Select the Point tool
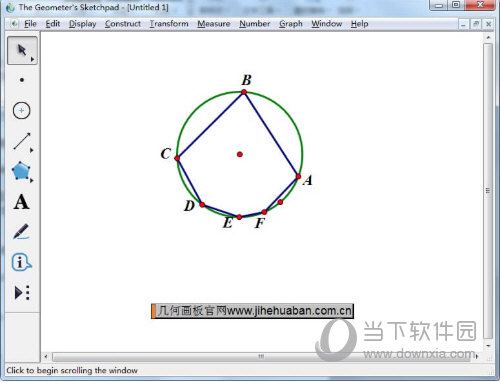 (22, 80)
